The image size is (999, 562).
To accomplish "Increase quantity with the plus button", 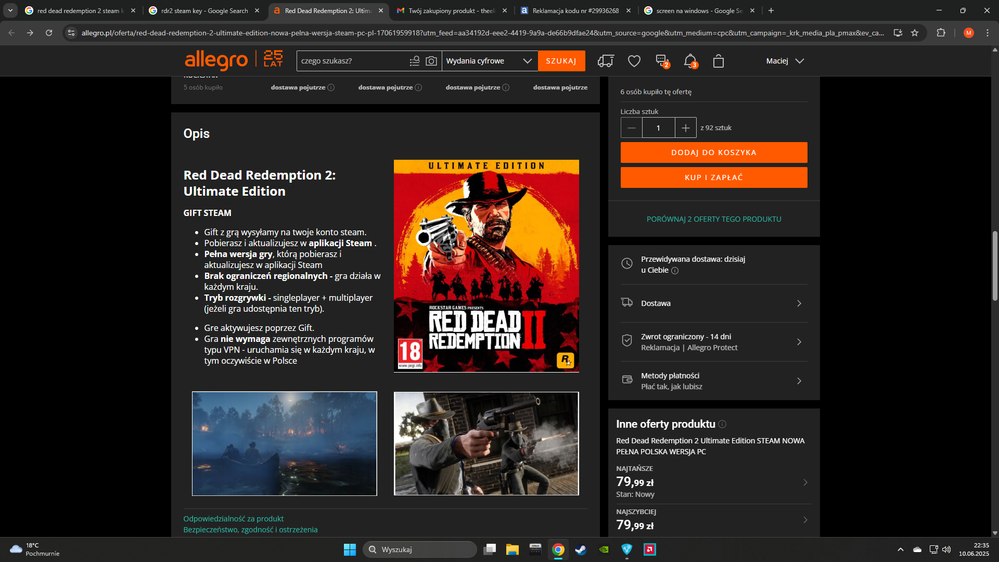I will tap(685, 128).
